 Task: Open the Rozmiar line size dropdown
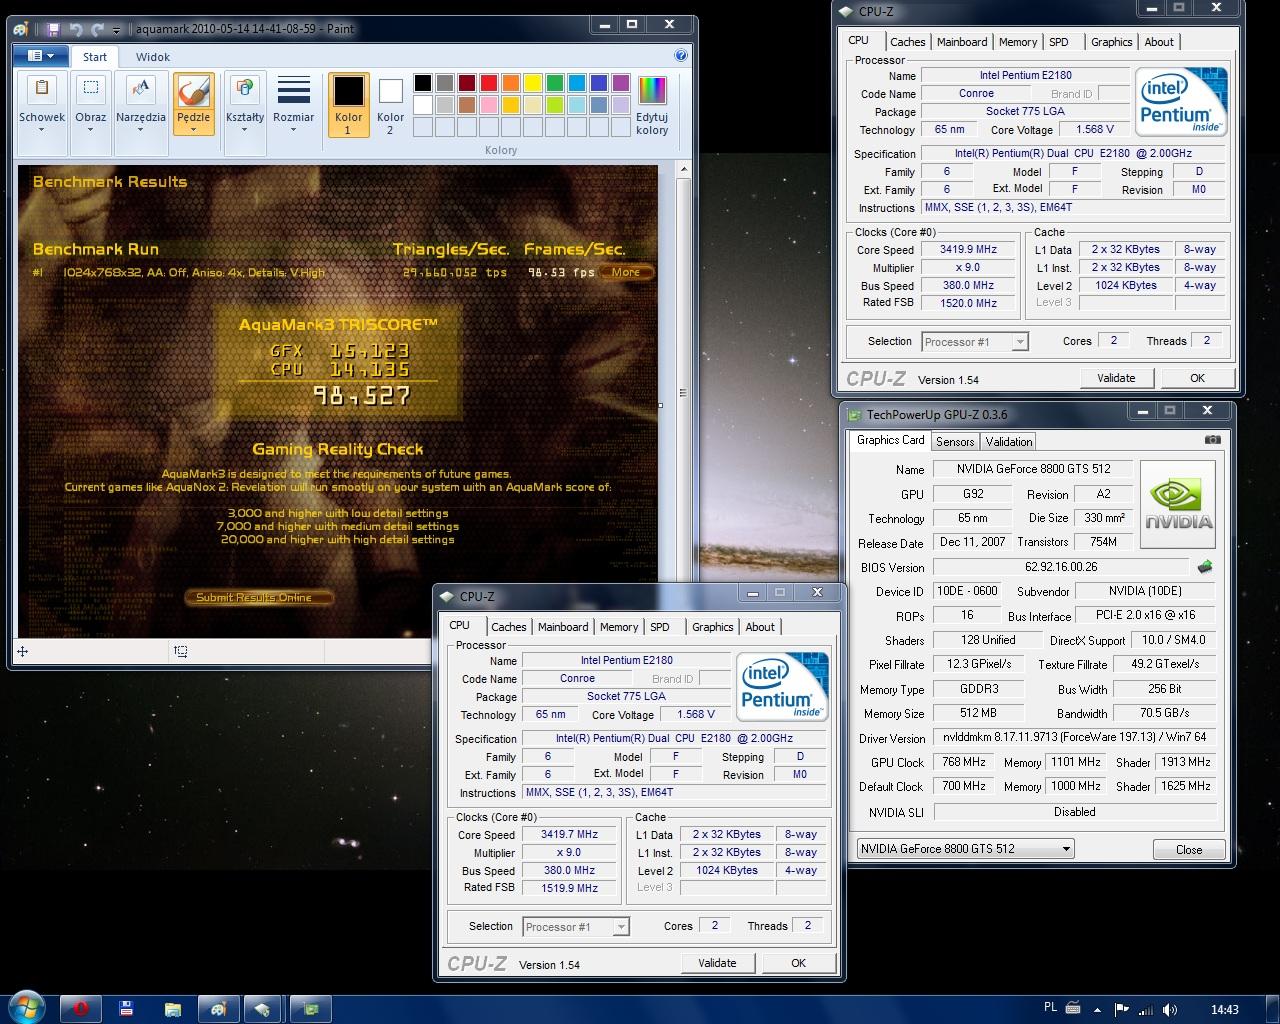pyautogui.click(x=293, y=103)
